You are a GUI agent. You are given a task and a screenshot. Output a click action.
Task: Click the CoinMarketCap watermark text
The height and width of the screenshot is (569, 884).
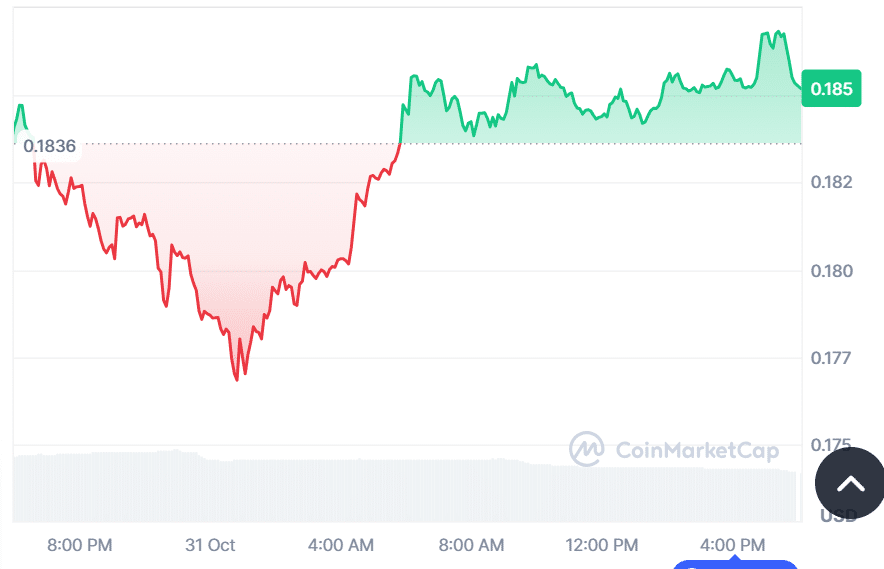pos(696,450)
